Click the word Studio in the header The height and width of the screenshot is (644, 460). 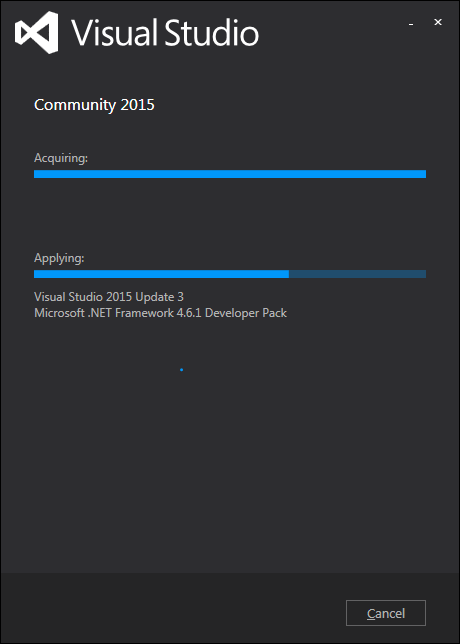(x=212, y=33)
